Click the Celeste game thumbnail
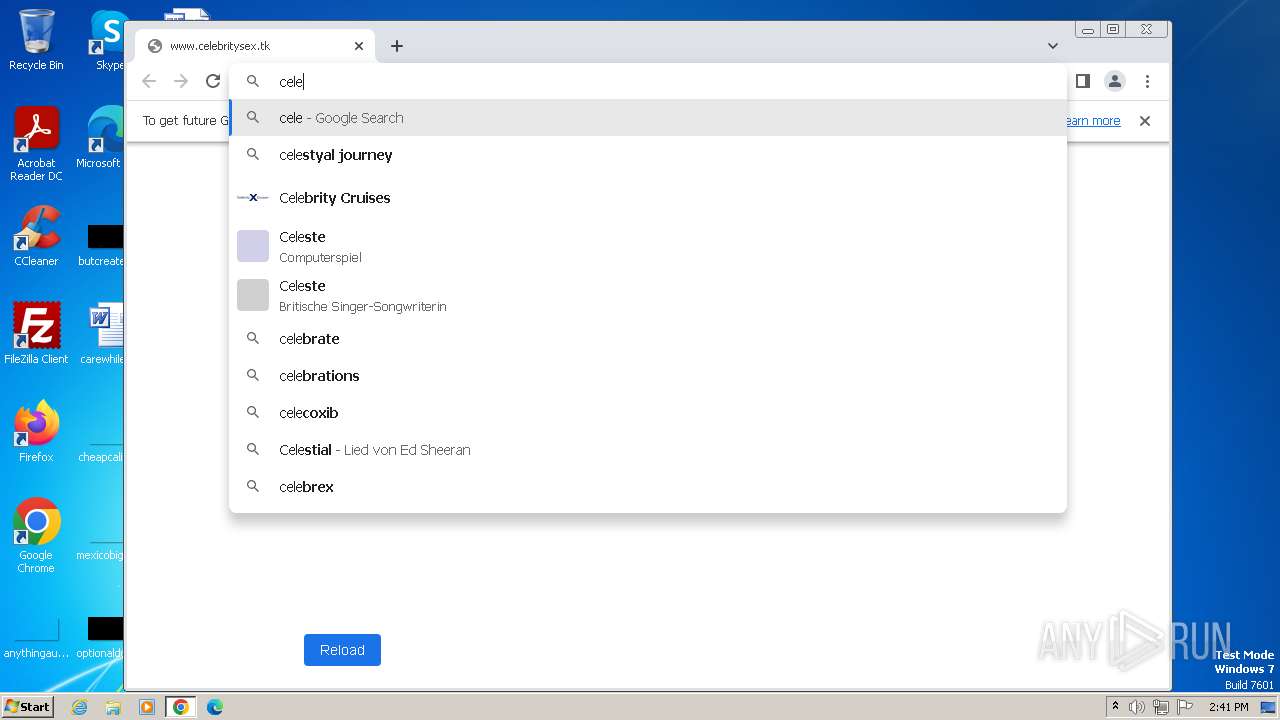This screenshot has width=1280, height=720. tap(253, 246)
